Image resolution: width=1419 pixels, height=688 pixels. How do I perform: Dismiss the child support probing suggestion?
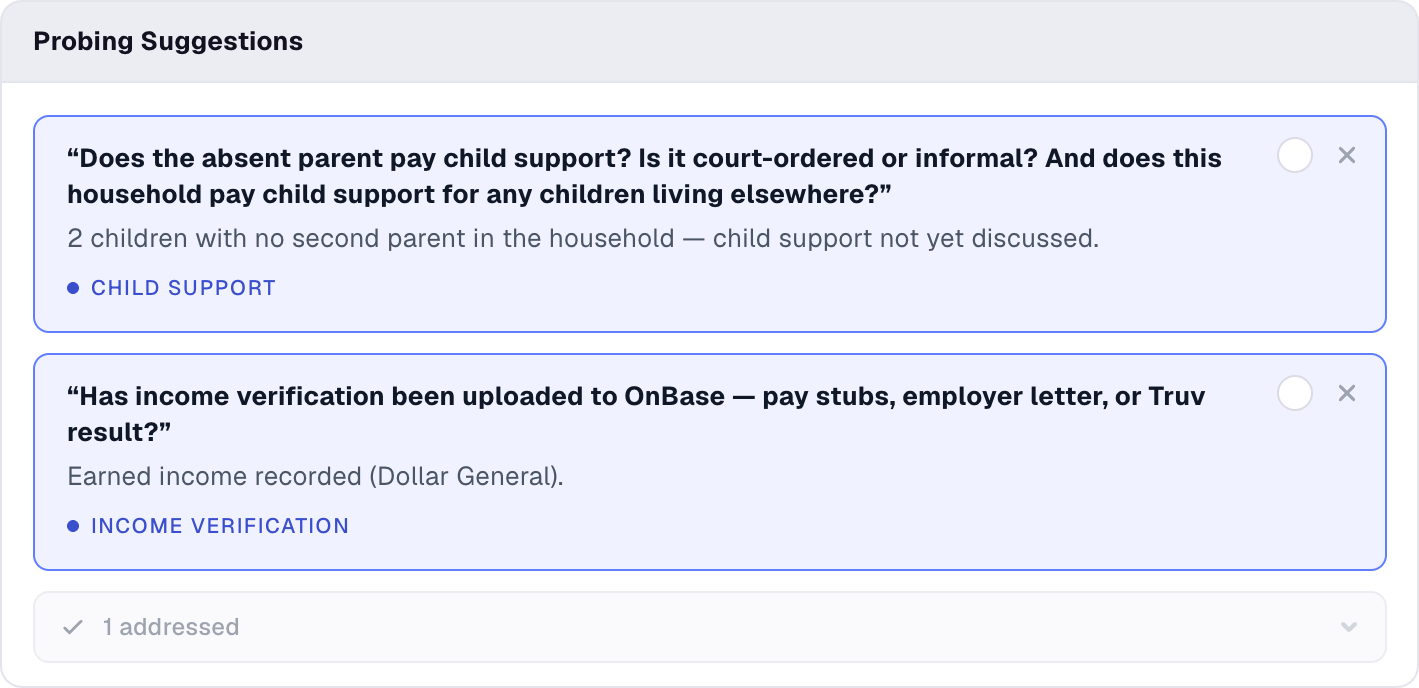click(x=1347, y=155)
